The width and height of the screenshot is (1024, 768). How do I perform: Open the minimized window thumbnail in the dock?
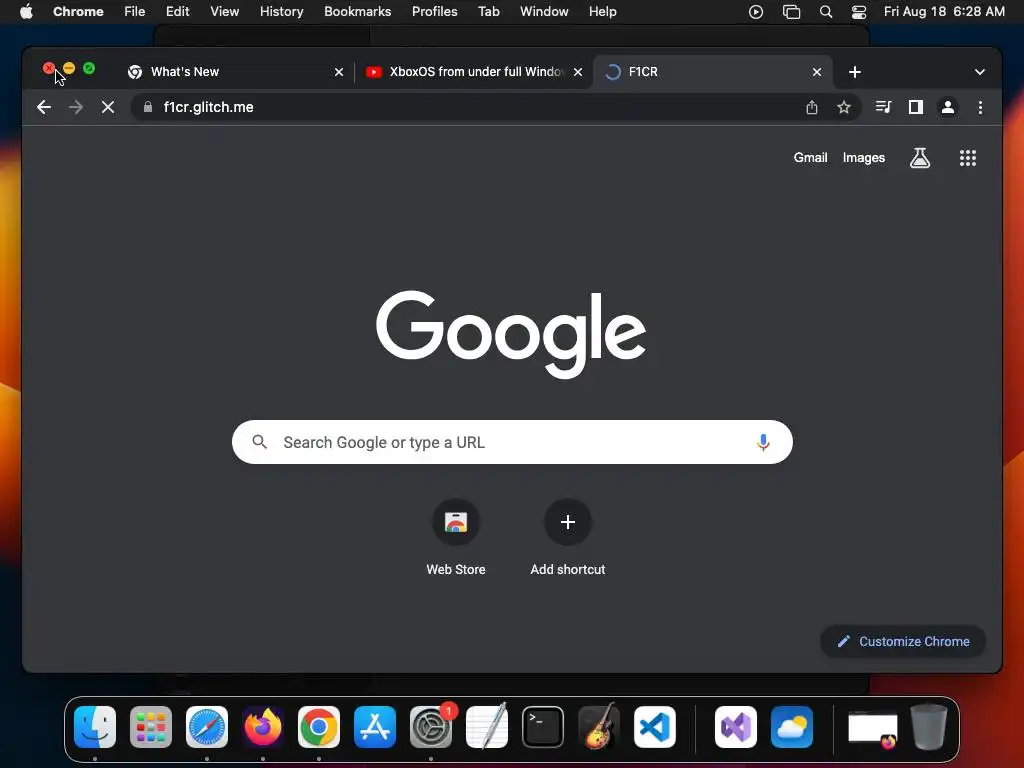point(872,729)
